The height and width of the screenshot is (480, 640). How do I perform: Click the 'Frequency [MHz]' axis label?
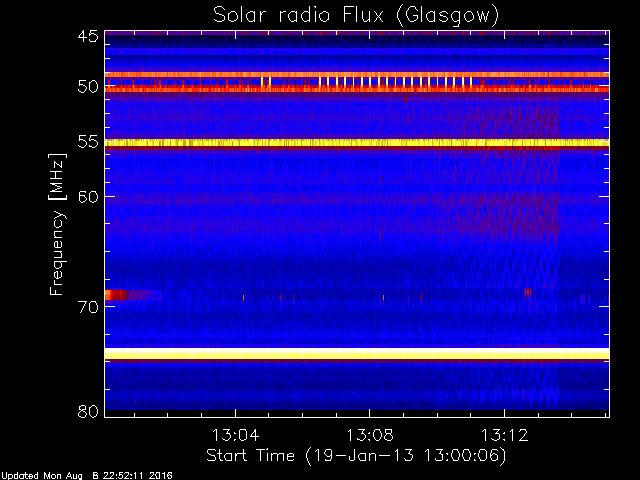click(57, 224)
